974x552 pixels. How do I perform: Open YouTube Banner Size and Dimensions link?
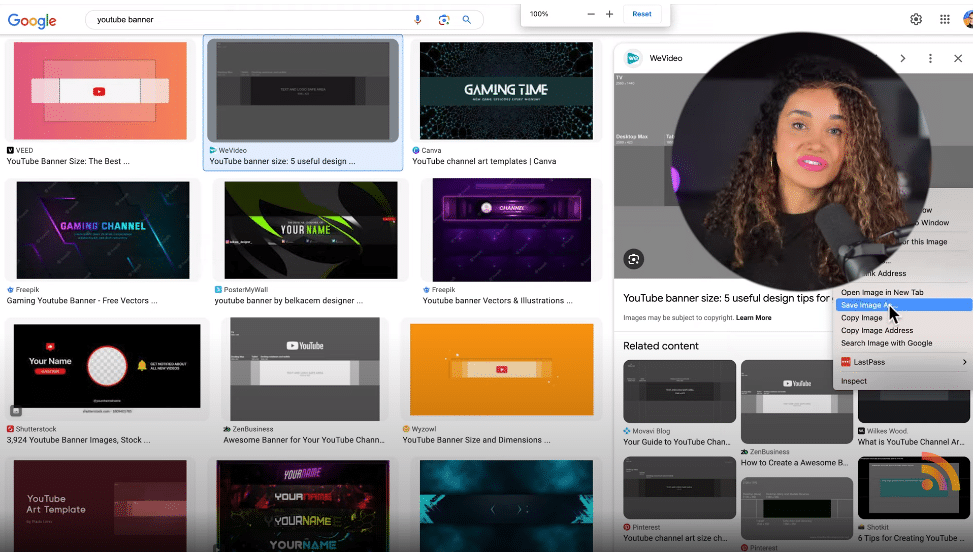coord(476,440)
